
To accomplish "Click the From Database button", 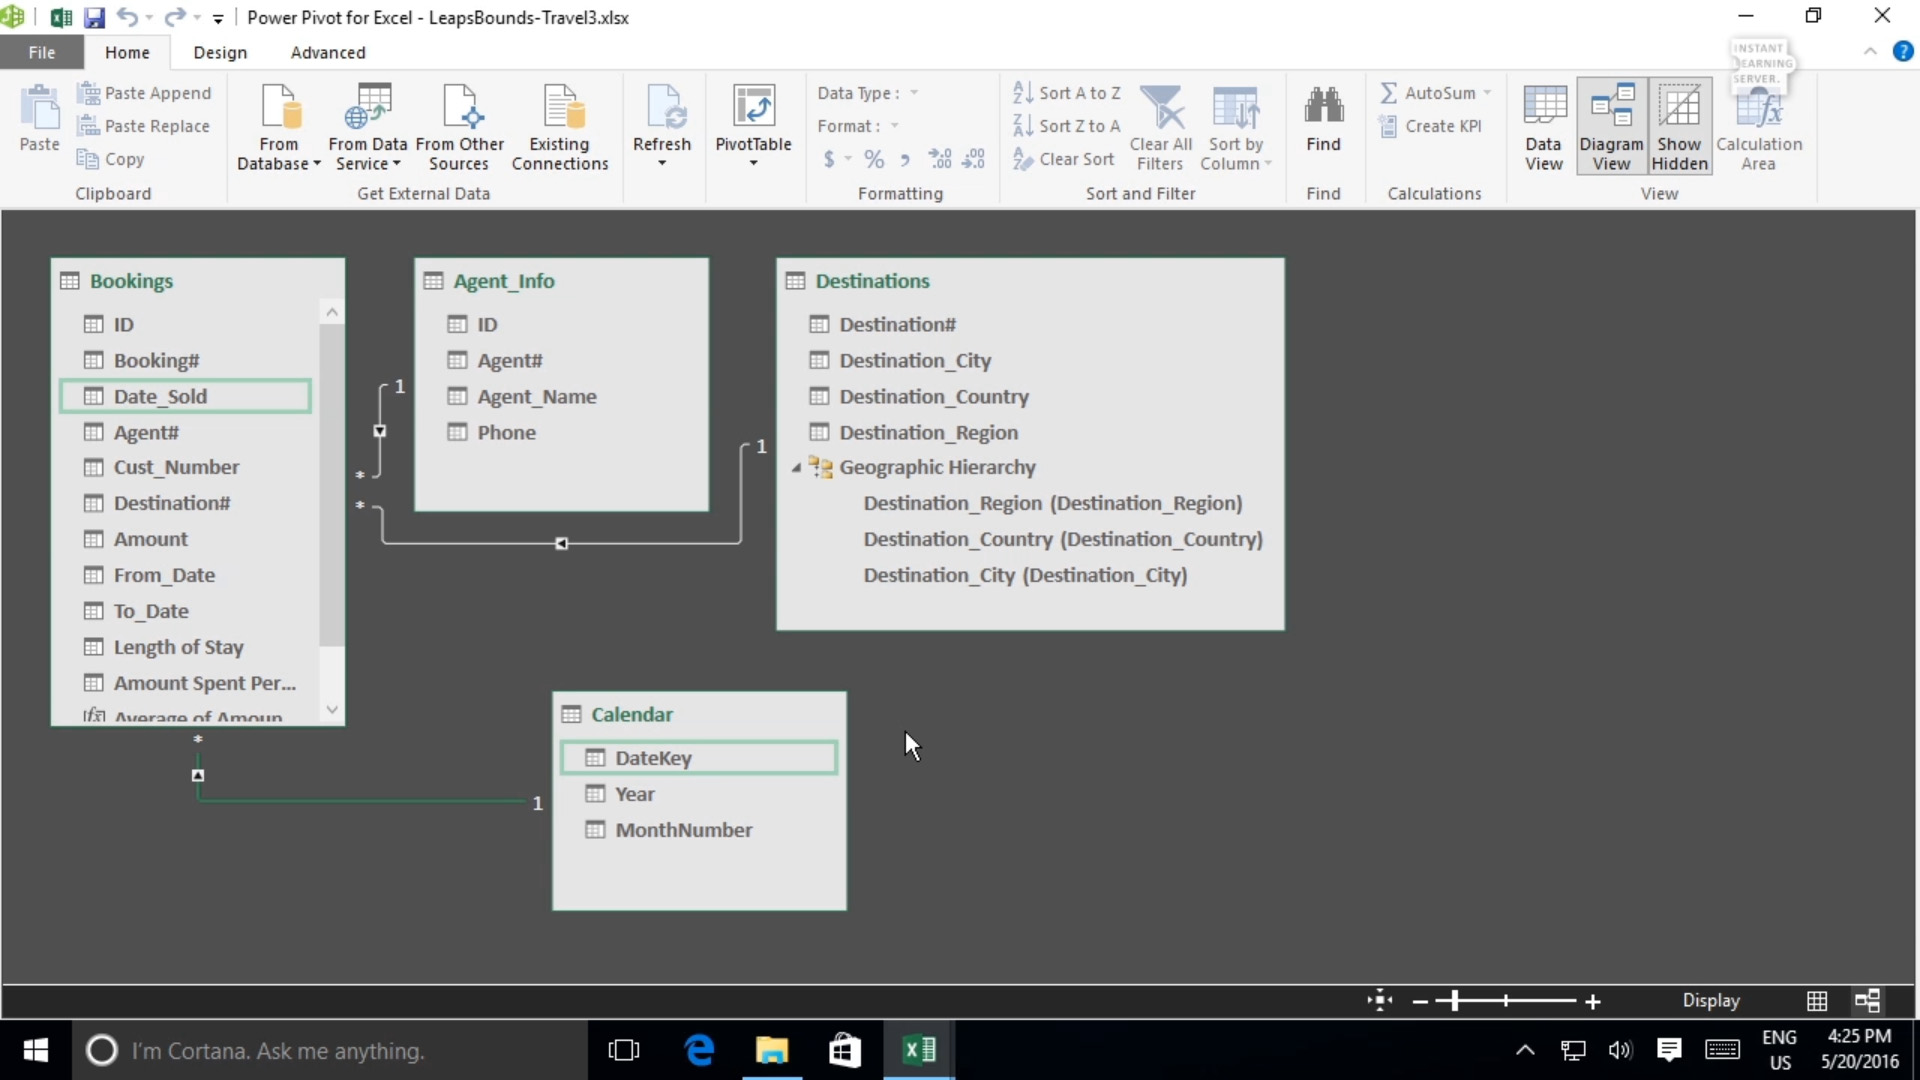I will (x=278, y=124).
